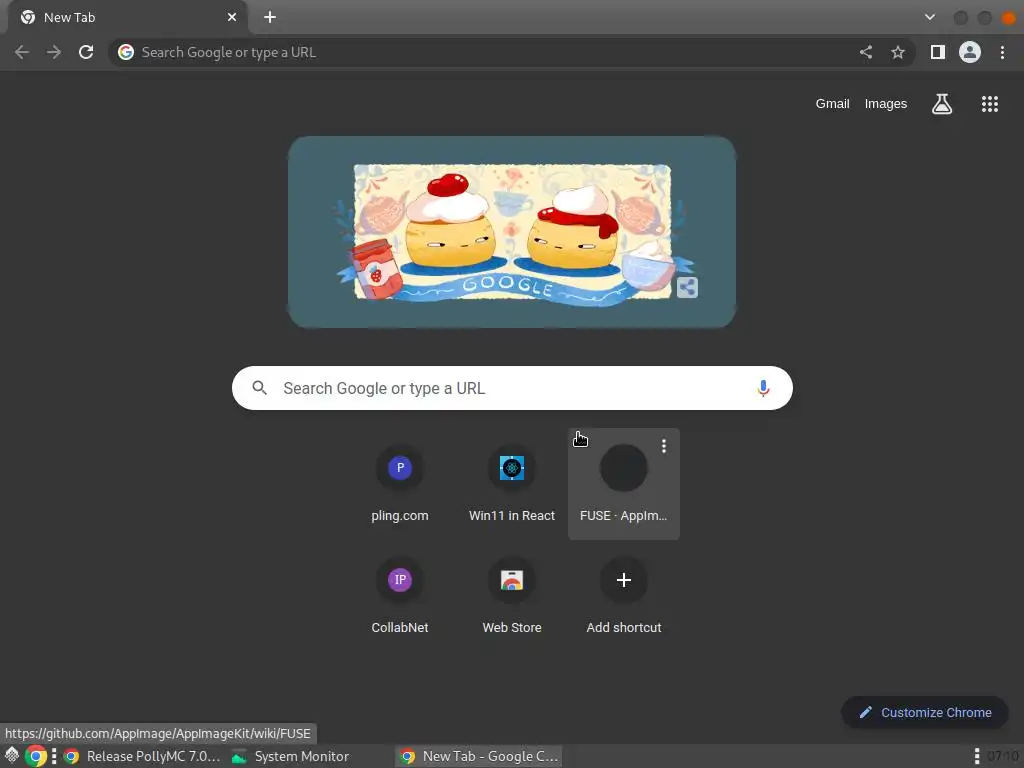Switch to Release PollyMC taskbar window

(x=144, y=756)
